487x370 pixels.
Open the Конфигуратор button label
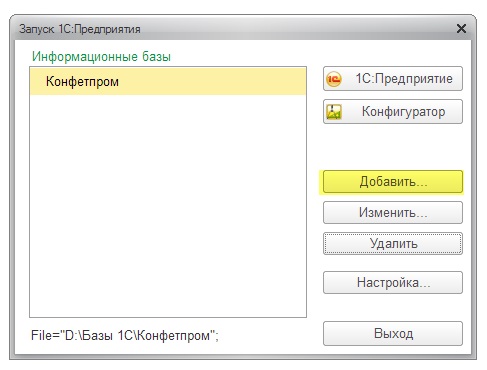403,112
